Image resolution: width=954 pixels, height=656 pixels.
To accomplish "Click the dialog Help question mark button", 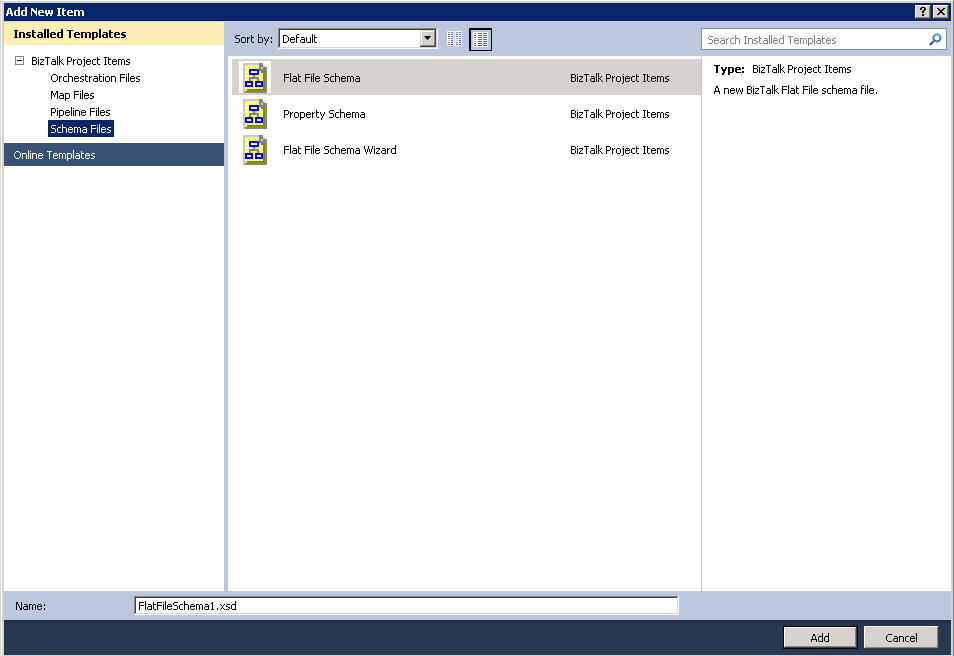I will (x=922, y=11).
